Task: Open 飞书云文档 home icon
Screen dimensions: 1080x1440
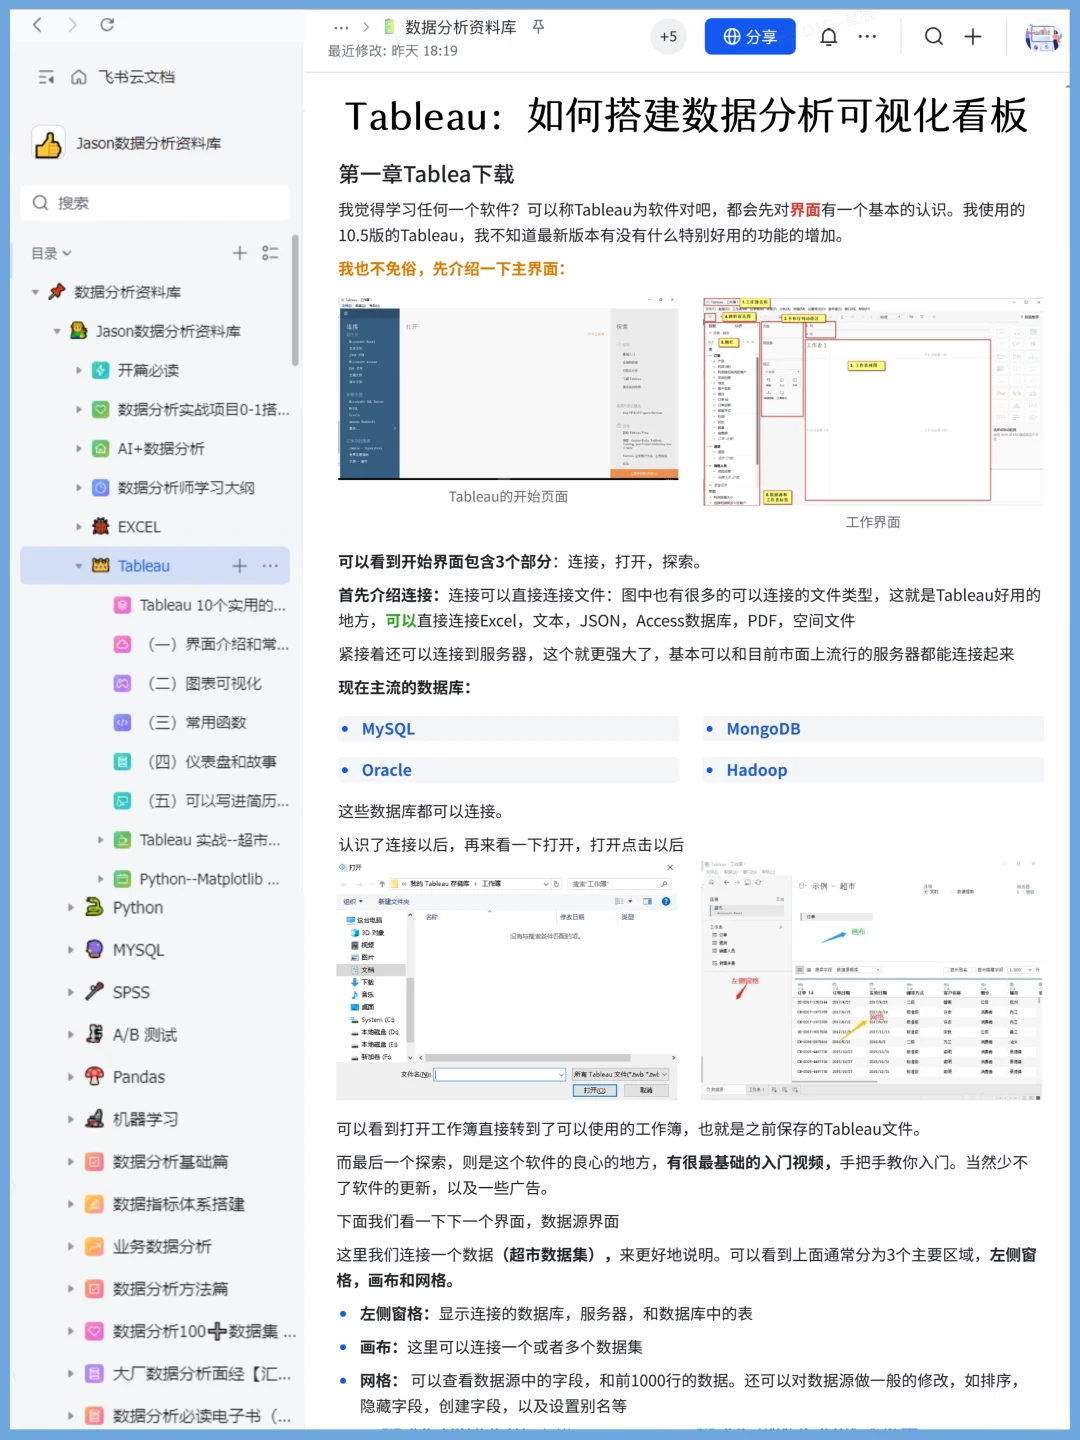Action: (x=79, y=77)
